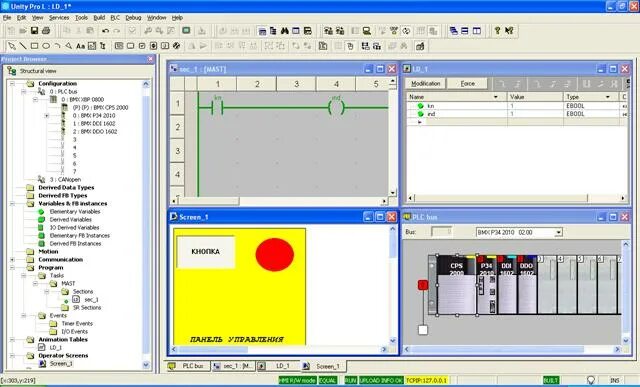Open the BMX P34 2010 02.00 dropdown
The image size is (640, 387).
pos(558,232)
